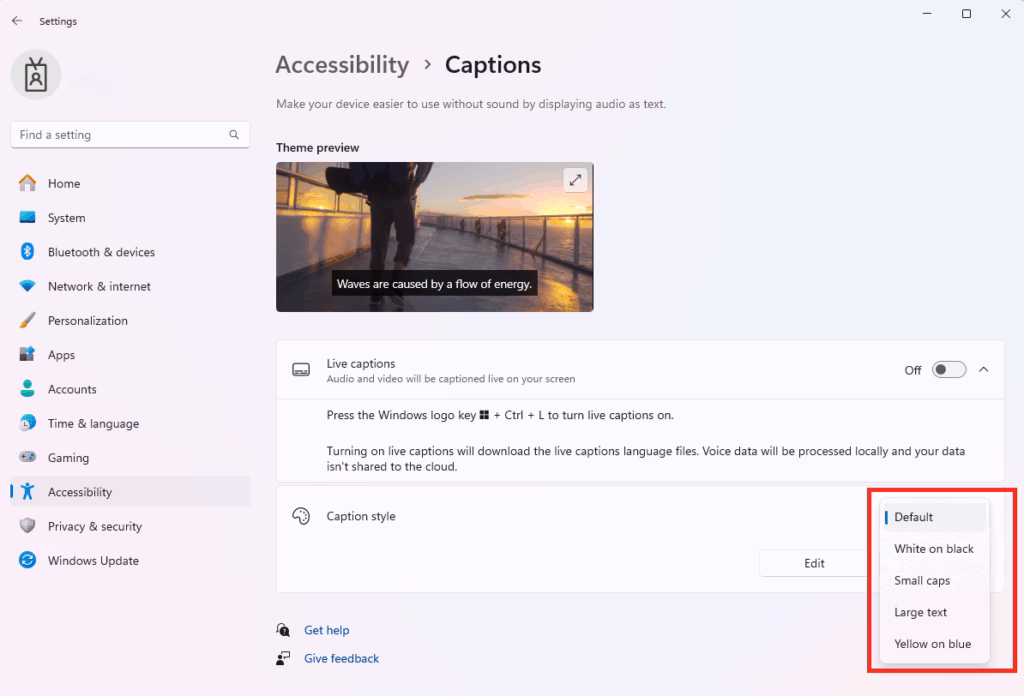The image size is (1024, 696).
Task: Select Accessibility in the sidebar
Action: pos(131,492)
